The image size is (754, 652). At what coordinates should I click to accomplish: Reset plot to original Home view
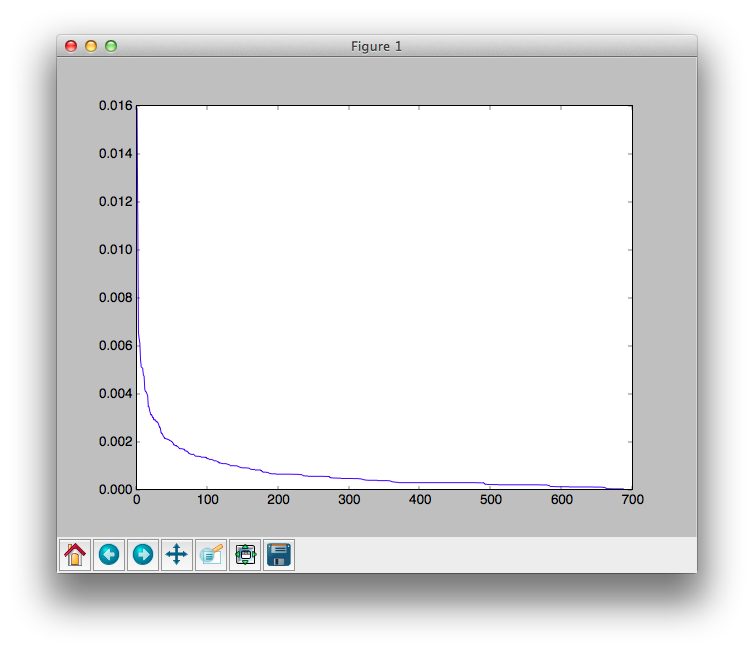[75, 555]
